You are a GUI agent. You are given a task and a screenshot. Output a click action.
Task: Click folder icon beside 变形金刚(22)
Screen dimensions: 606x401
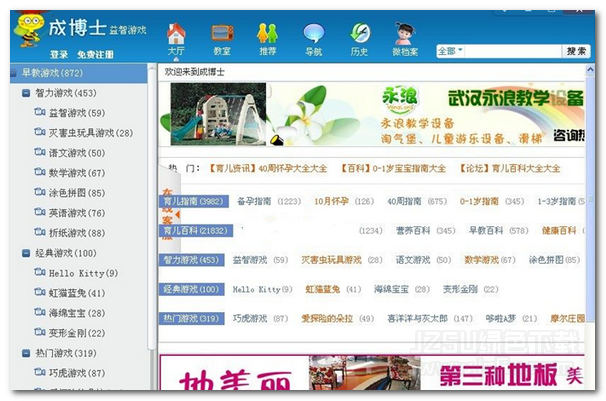[40, 333]
